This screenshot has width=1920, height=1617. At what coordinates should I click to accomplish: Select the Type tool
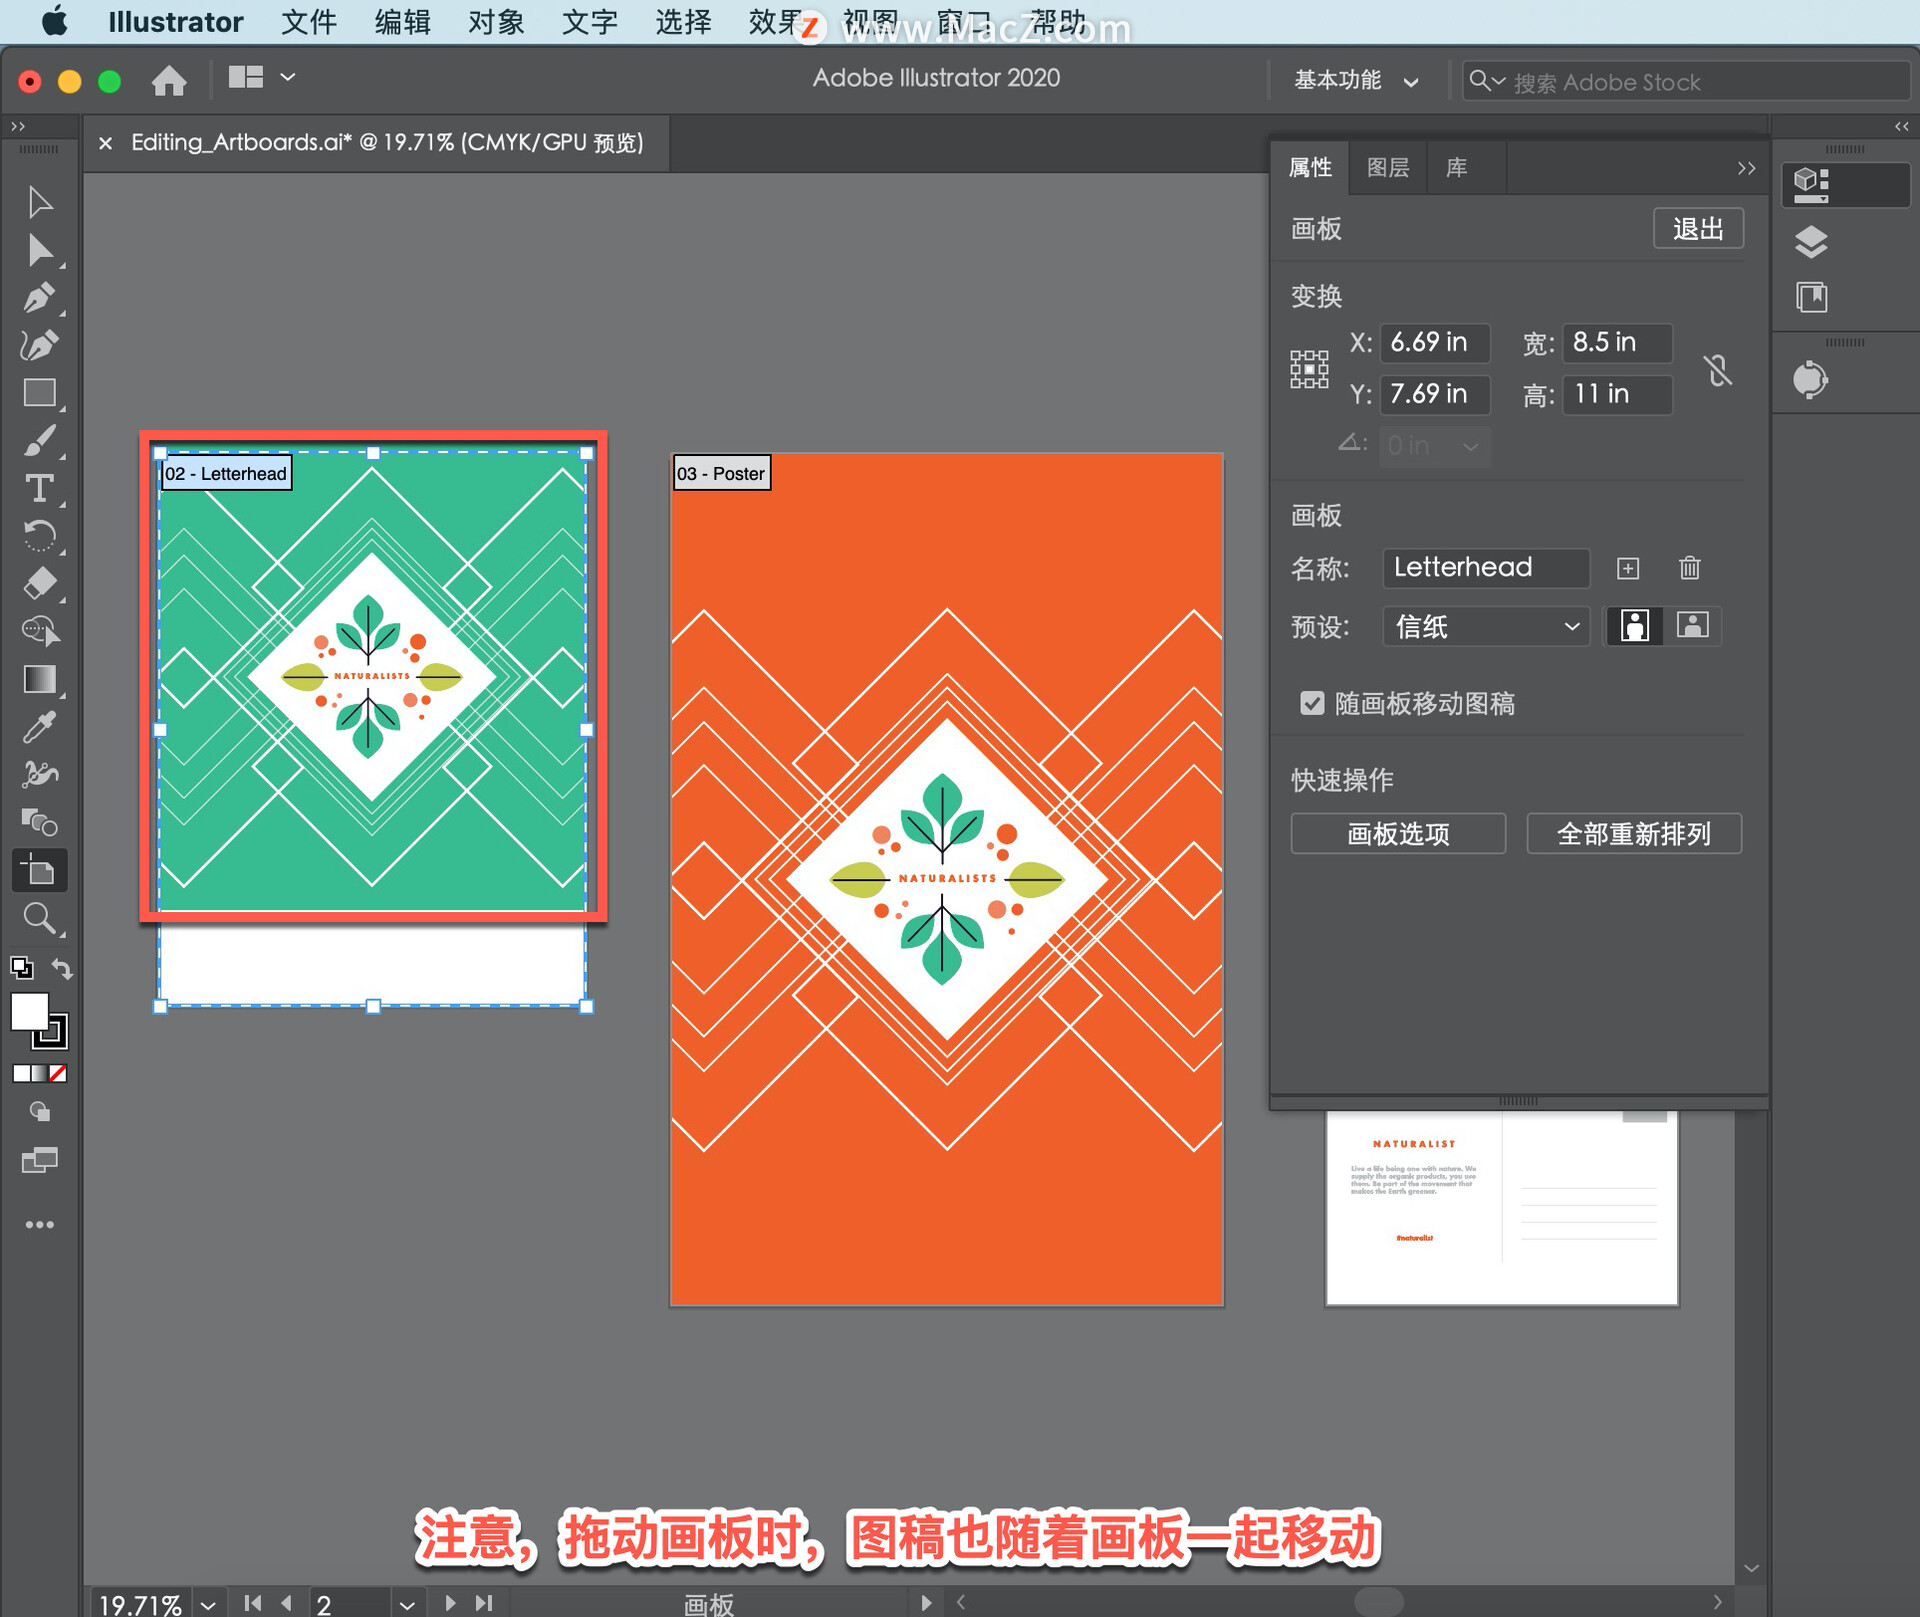click(40, 488)
